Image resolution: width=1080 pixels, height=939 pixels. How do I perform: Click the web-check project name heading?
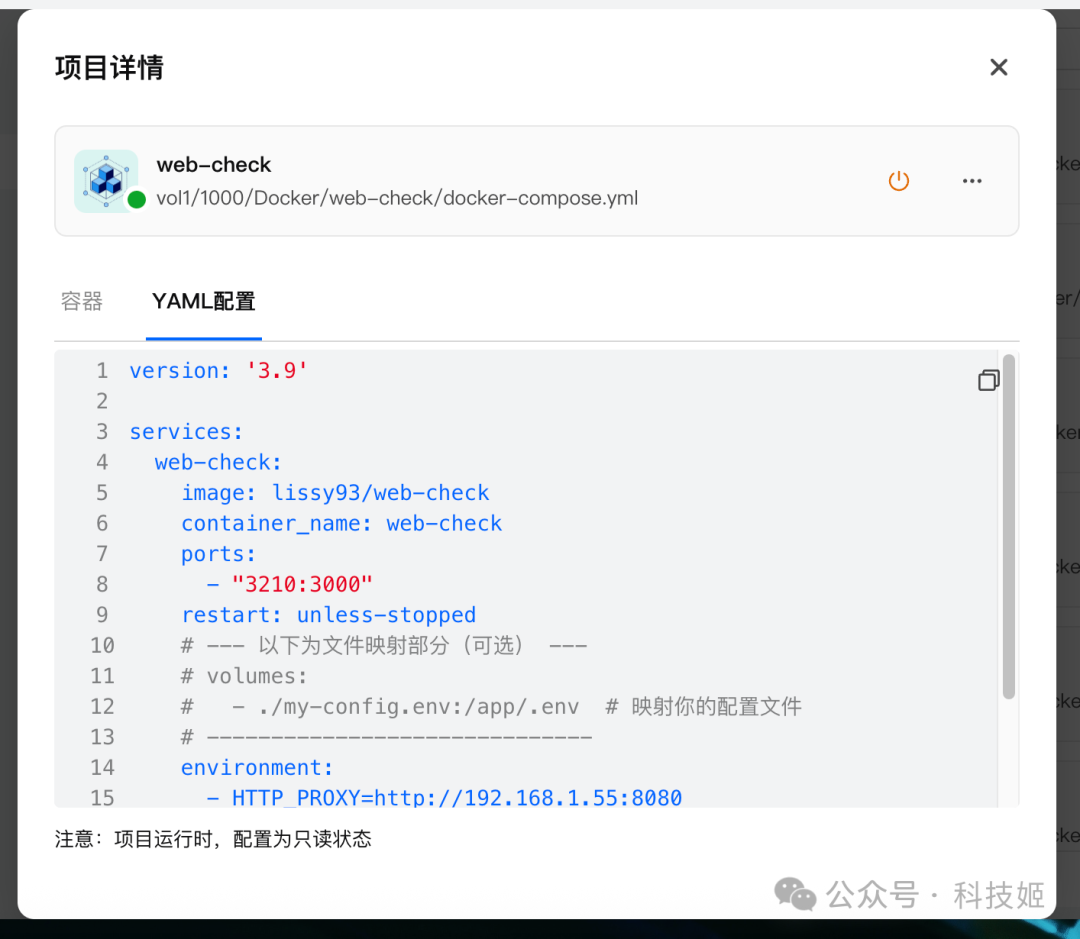tap(214, 165)
